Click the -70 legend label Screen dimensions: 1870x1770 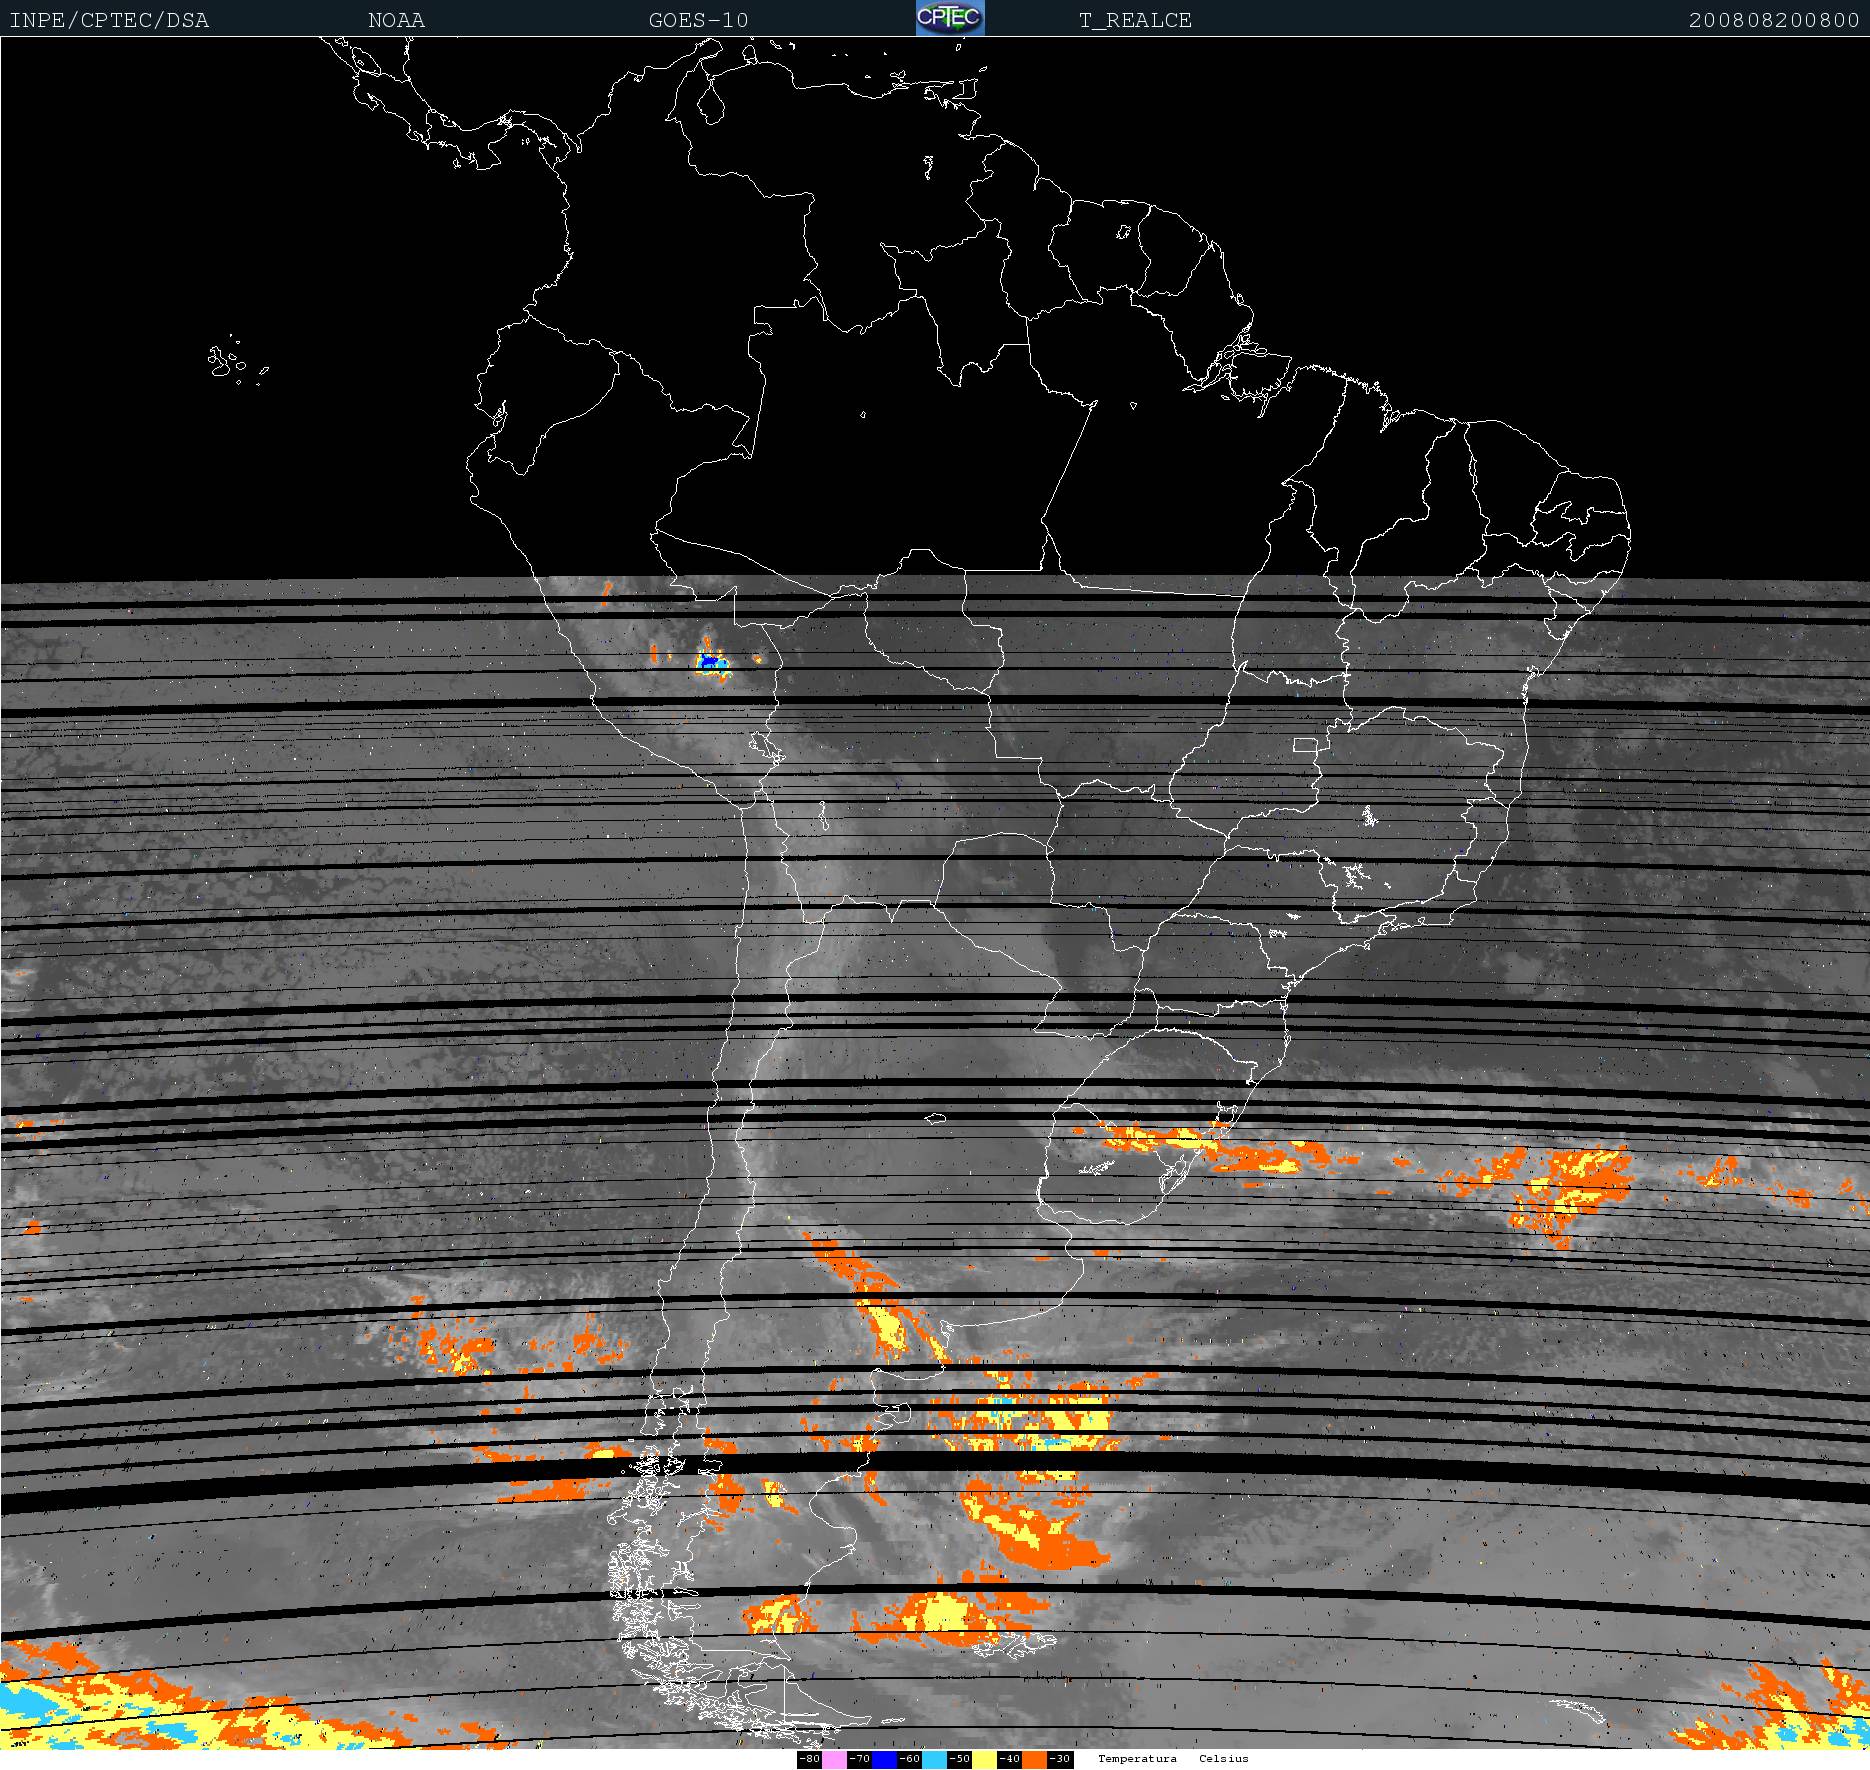pos(859,1759)
